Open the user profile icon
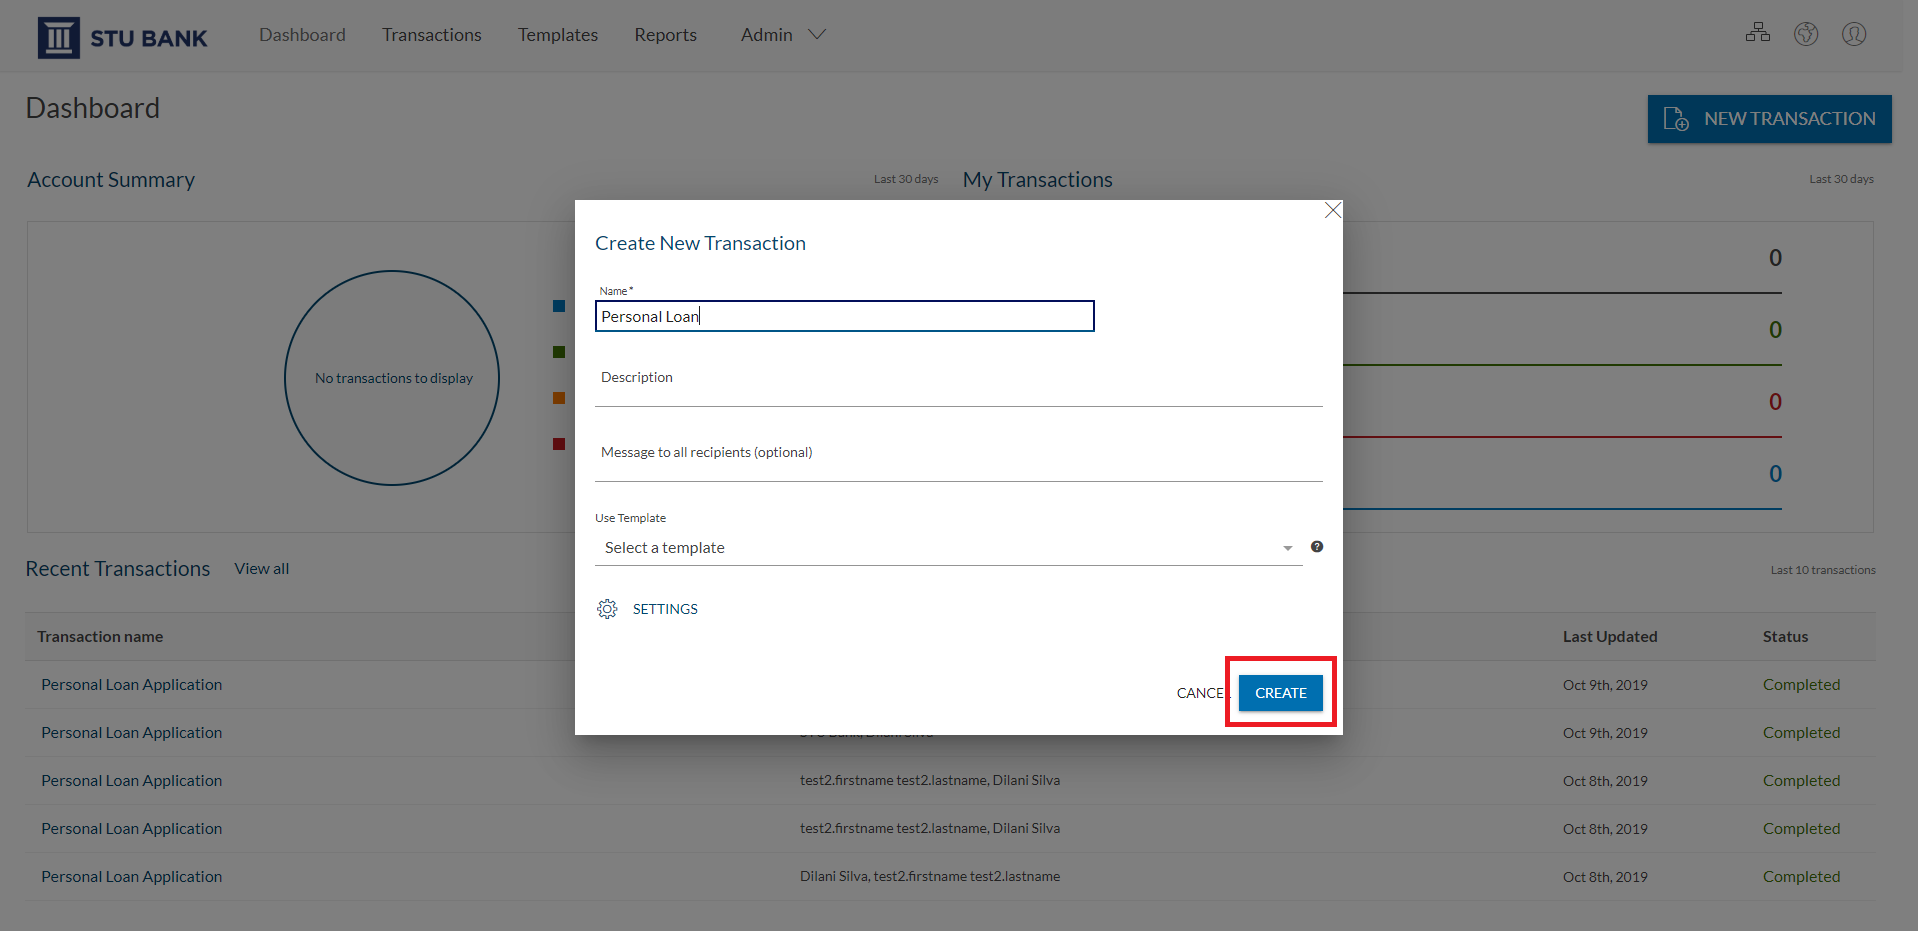 1854,34
